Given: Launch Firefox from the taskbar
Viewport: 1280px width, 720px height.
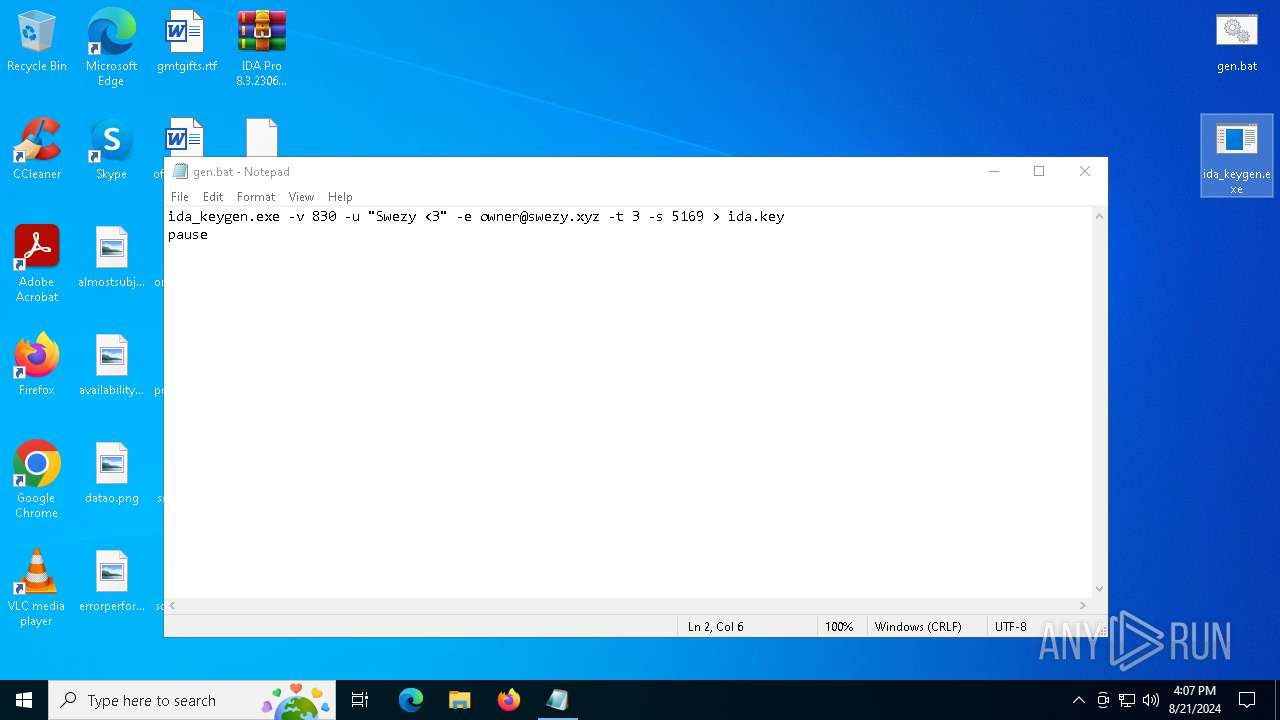Looking at the screenshot, I should (x=508, y=700).
